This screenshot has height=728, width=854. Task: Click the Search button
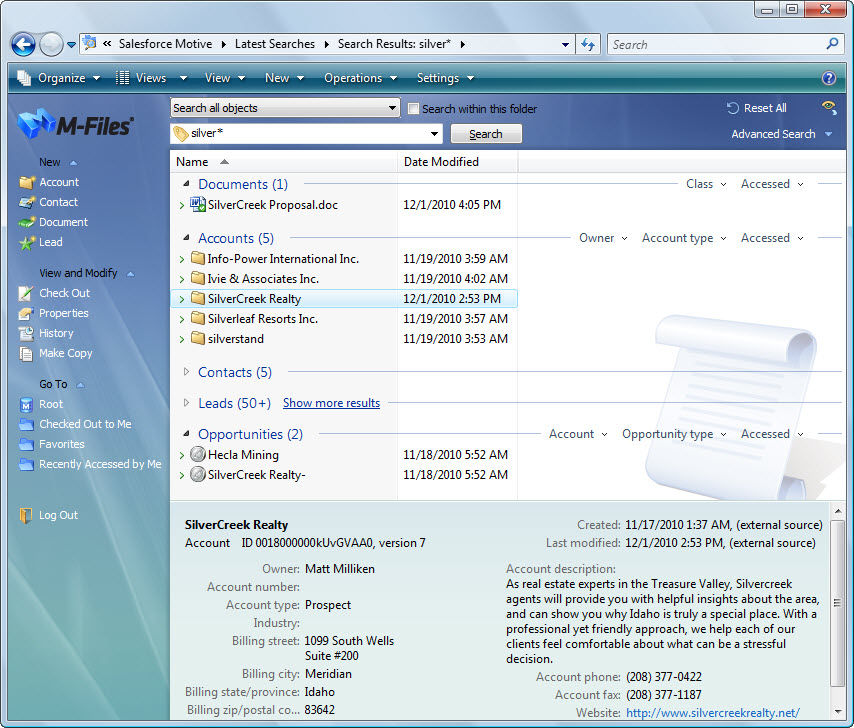point(486,134)
